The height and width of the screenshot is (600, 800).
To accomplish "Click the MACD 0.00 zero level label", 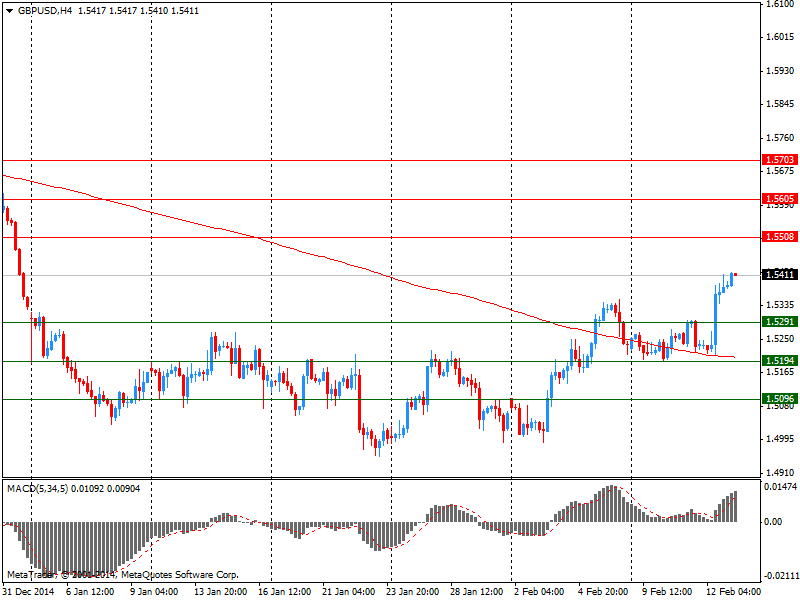I will [x=773, y=521].
